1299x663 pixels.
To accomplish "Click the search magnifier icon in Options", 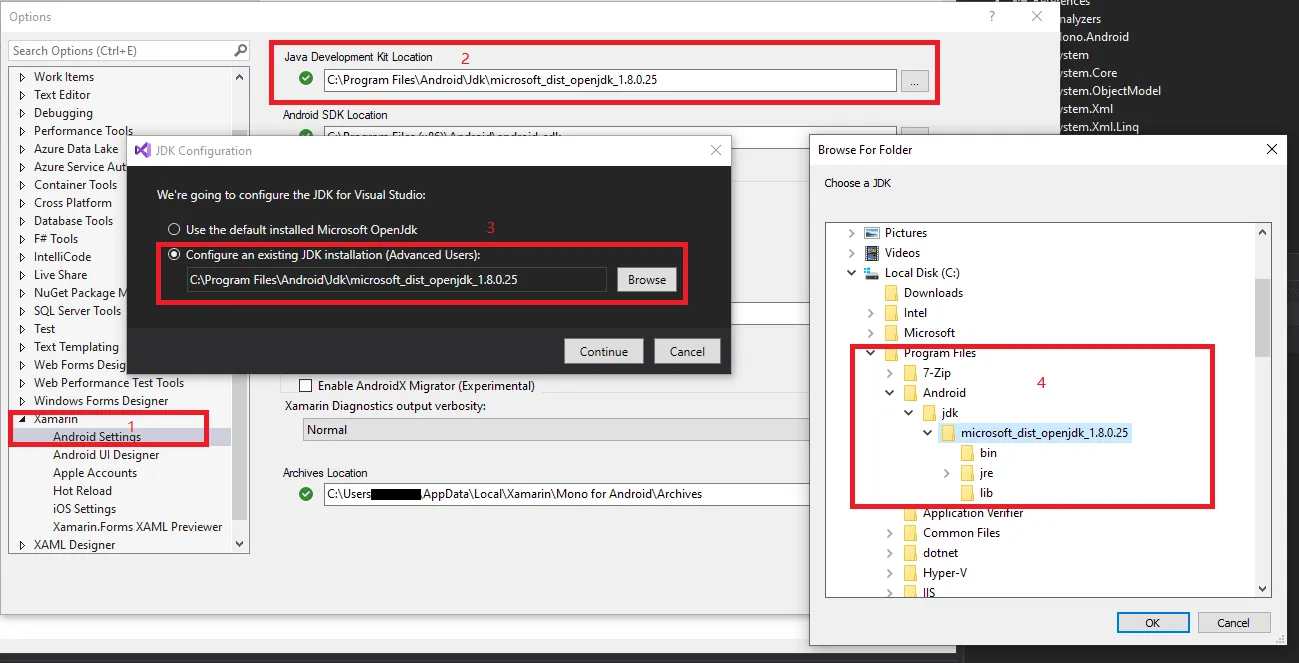I will pos(240,50).
